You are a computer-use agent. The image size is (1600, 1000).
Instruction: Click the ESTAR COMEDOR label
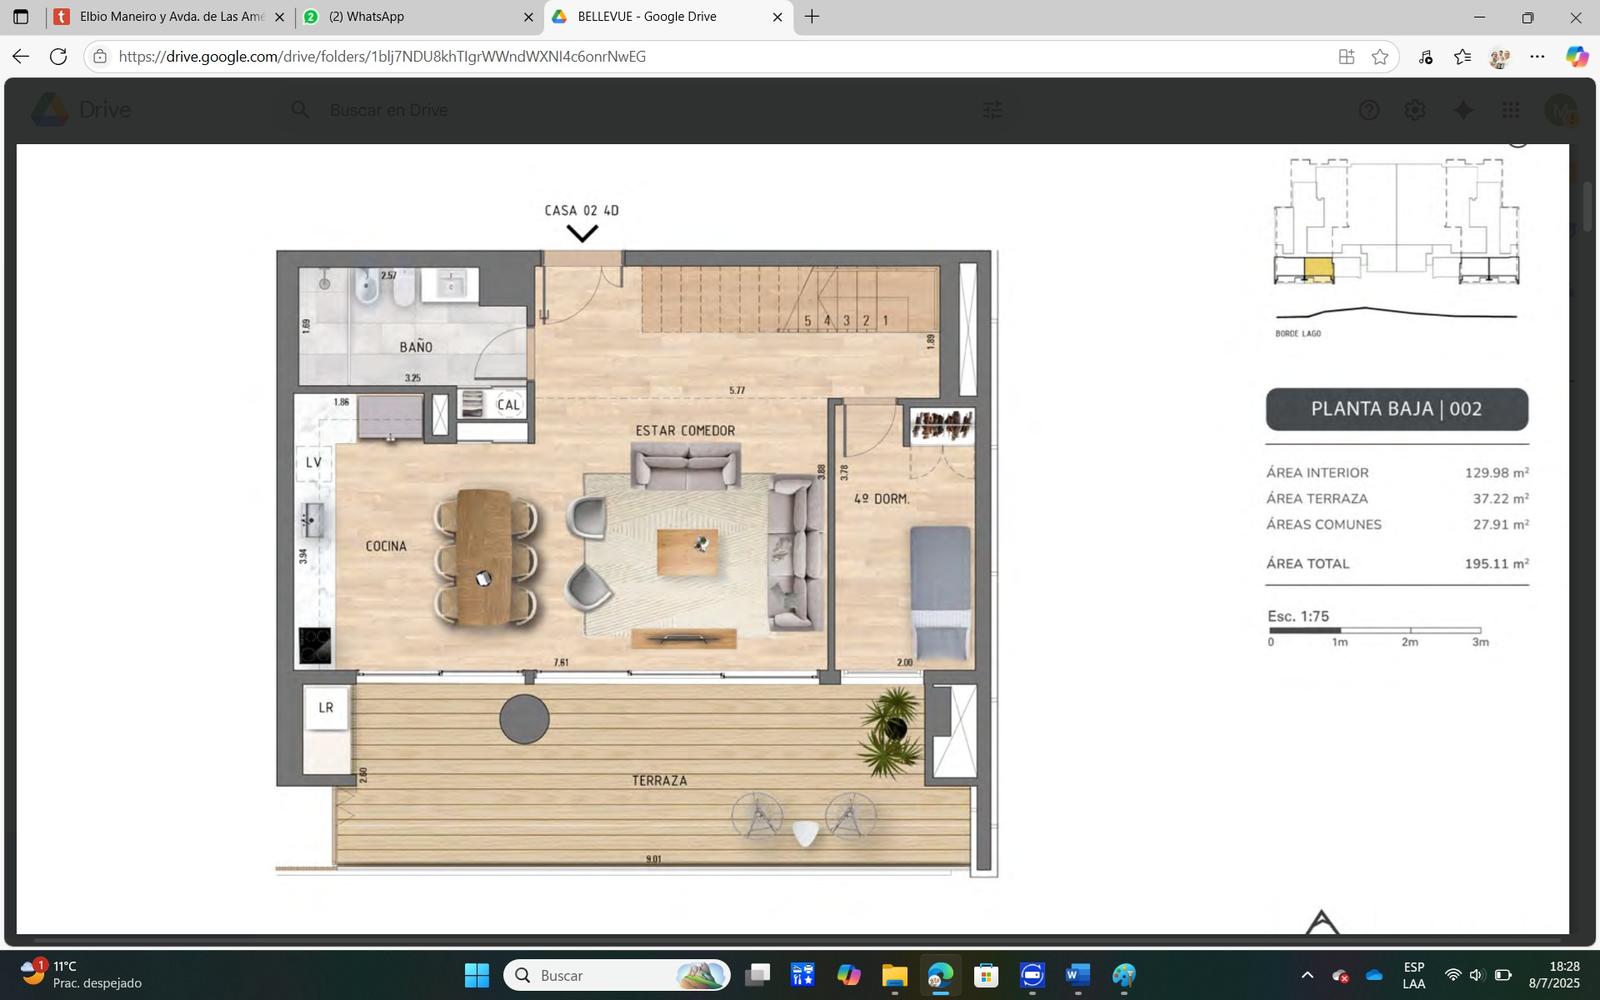pos(685,431)
